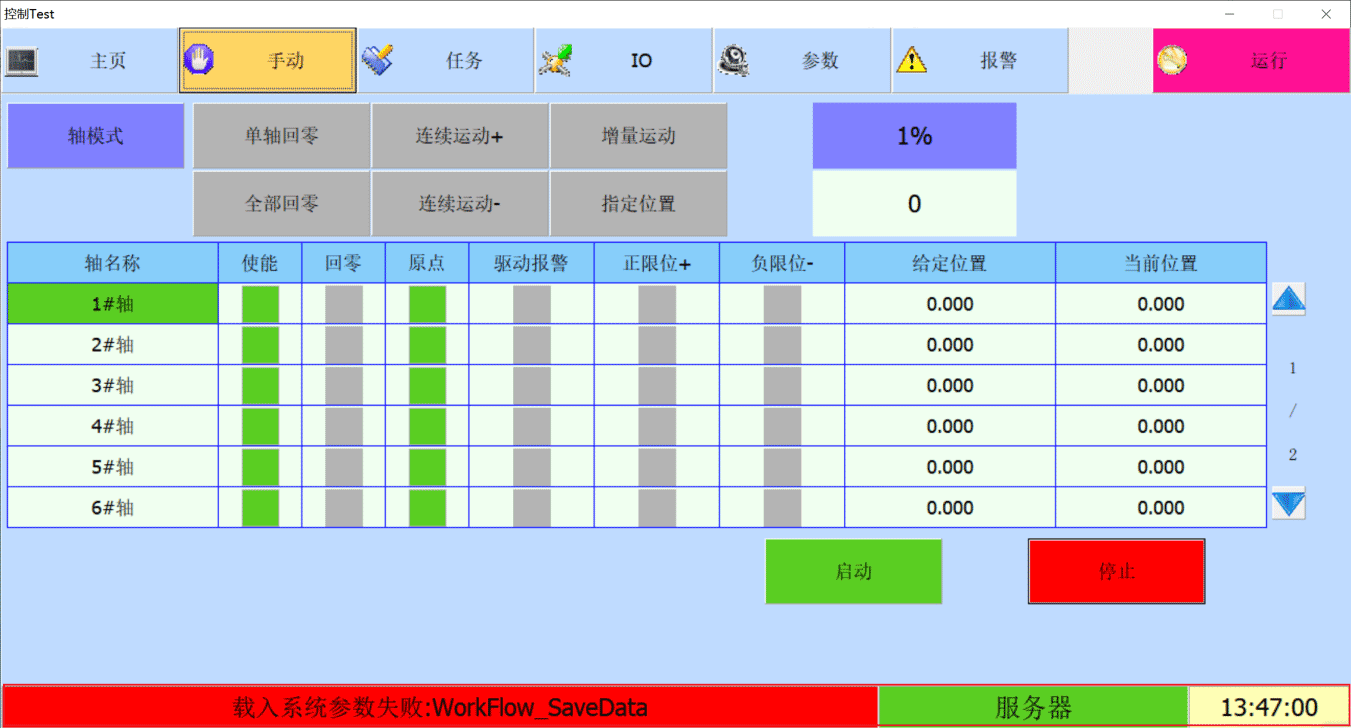Screen dimensions: 1351x728
Task: Click the IO tab tools icon
Action: click(555, 61)
